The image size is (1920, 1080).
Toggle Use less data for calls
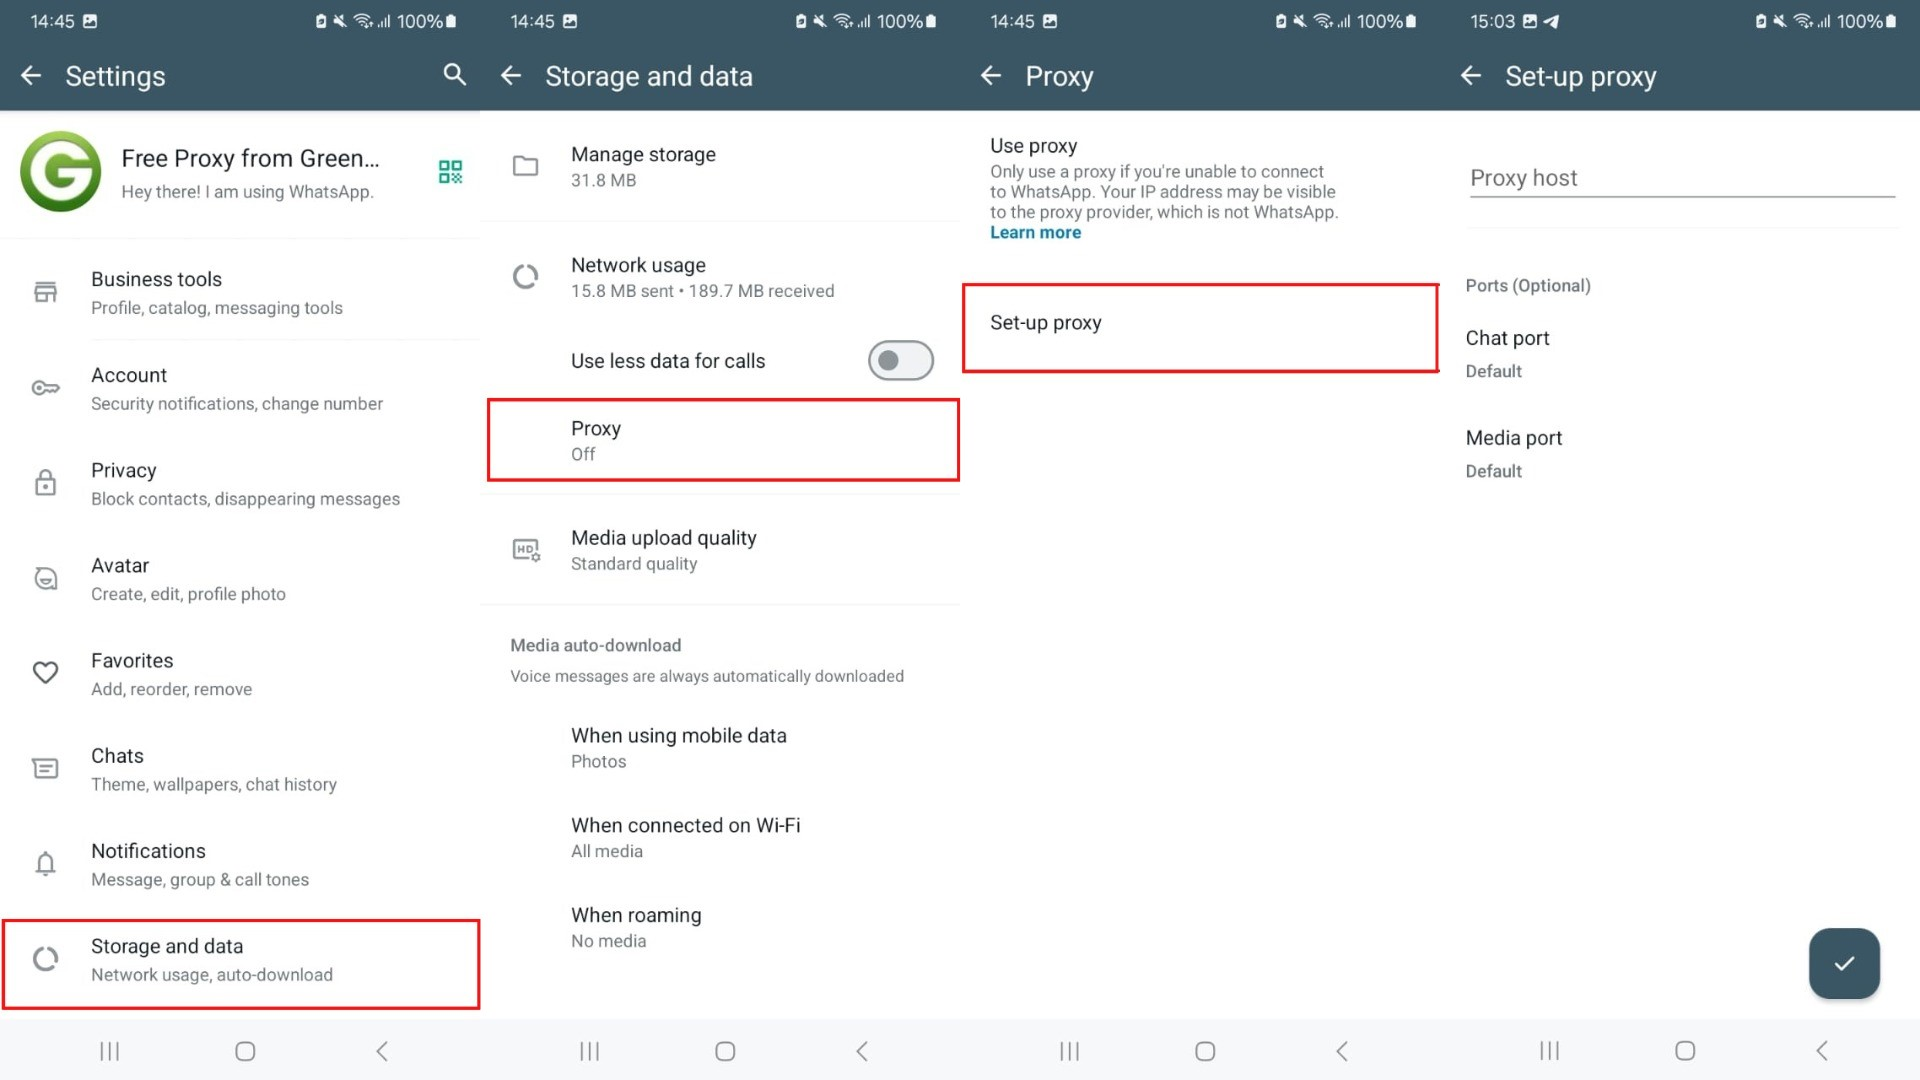(899, 360)
